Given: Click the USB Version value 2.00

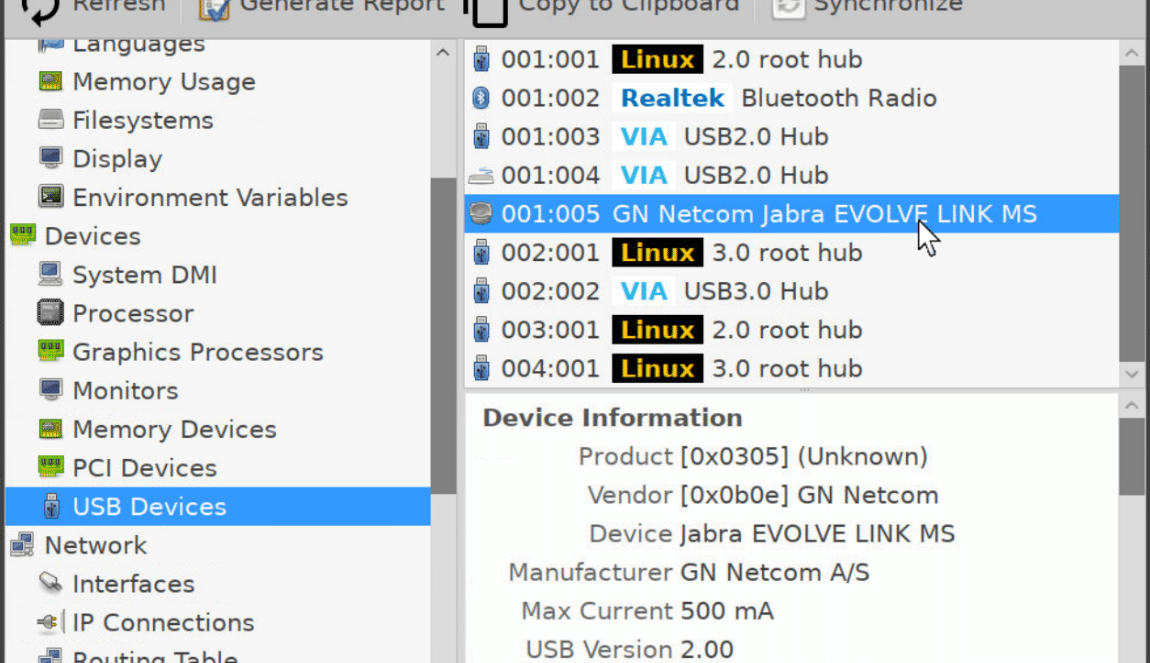Looking at the screenshot, I should tap(707, 649).
